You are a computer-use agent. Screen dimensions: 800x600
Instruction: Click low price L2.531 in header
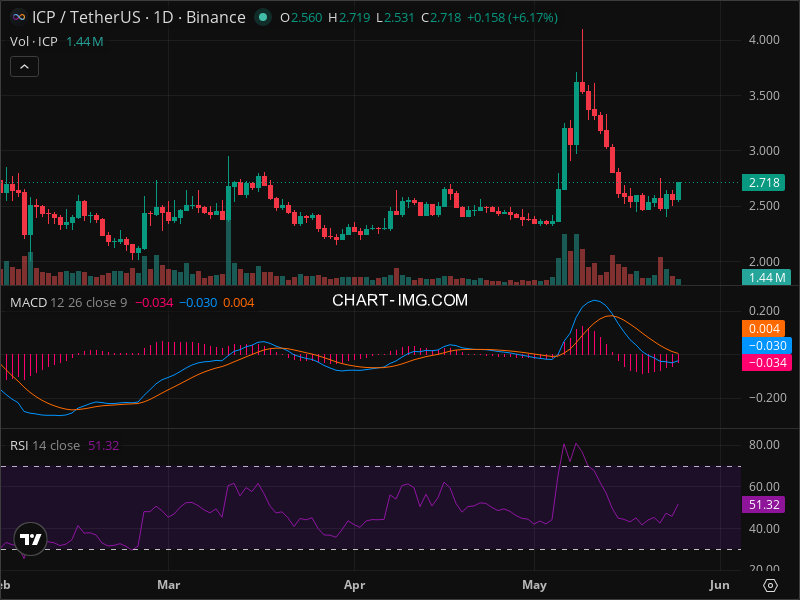(395, 18)
